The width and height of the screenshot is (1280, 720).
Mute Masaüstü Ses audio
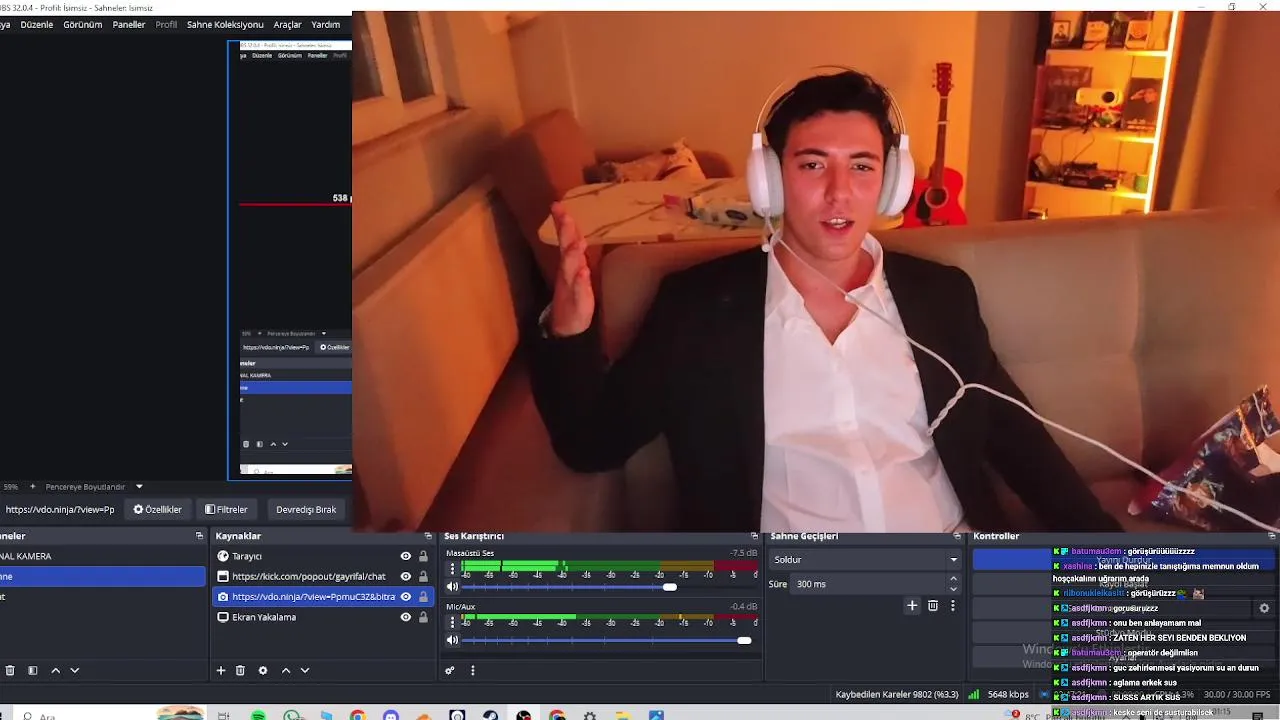click(x=452, y=587)
